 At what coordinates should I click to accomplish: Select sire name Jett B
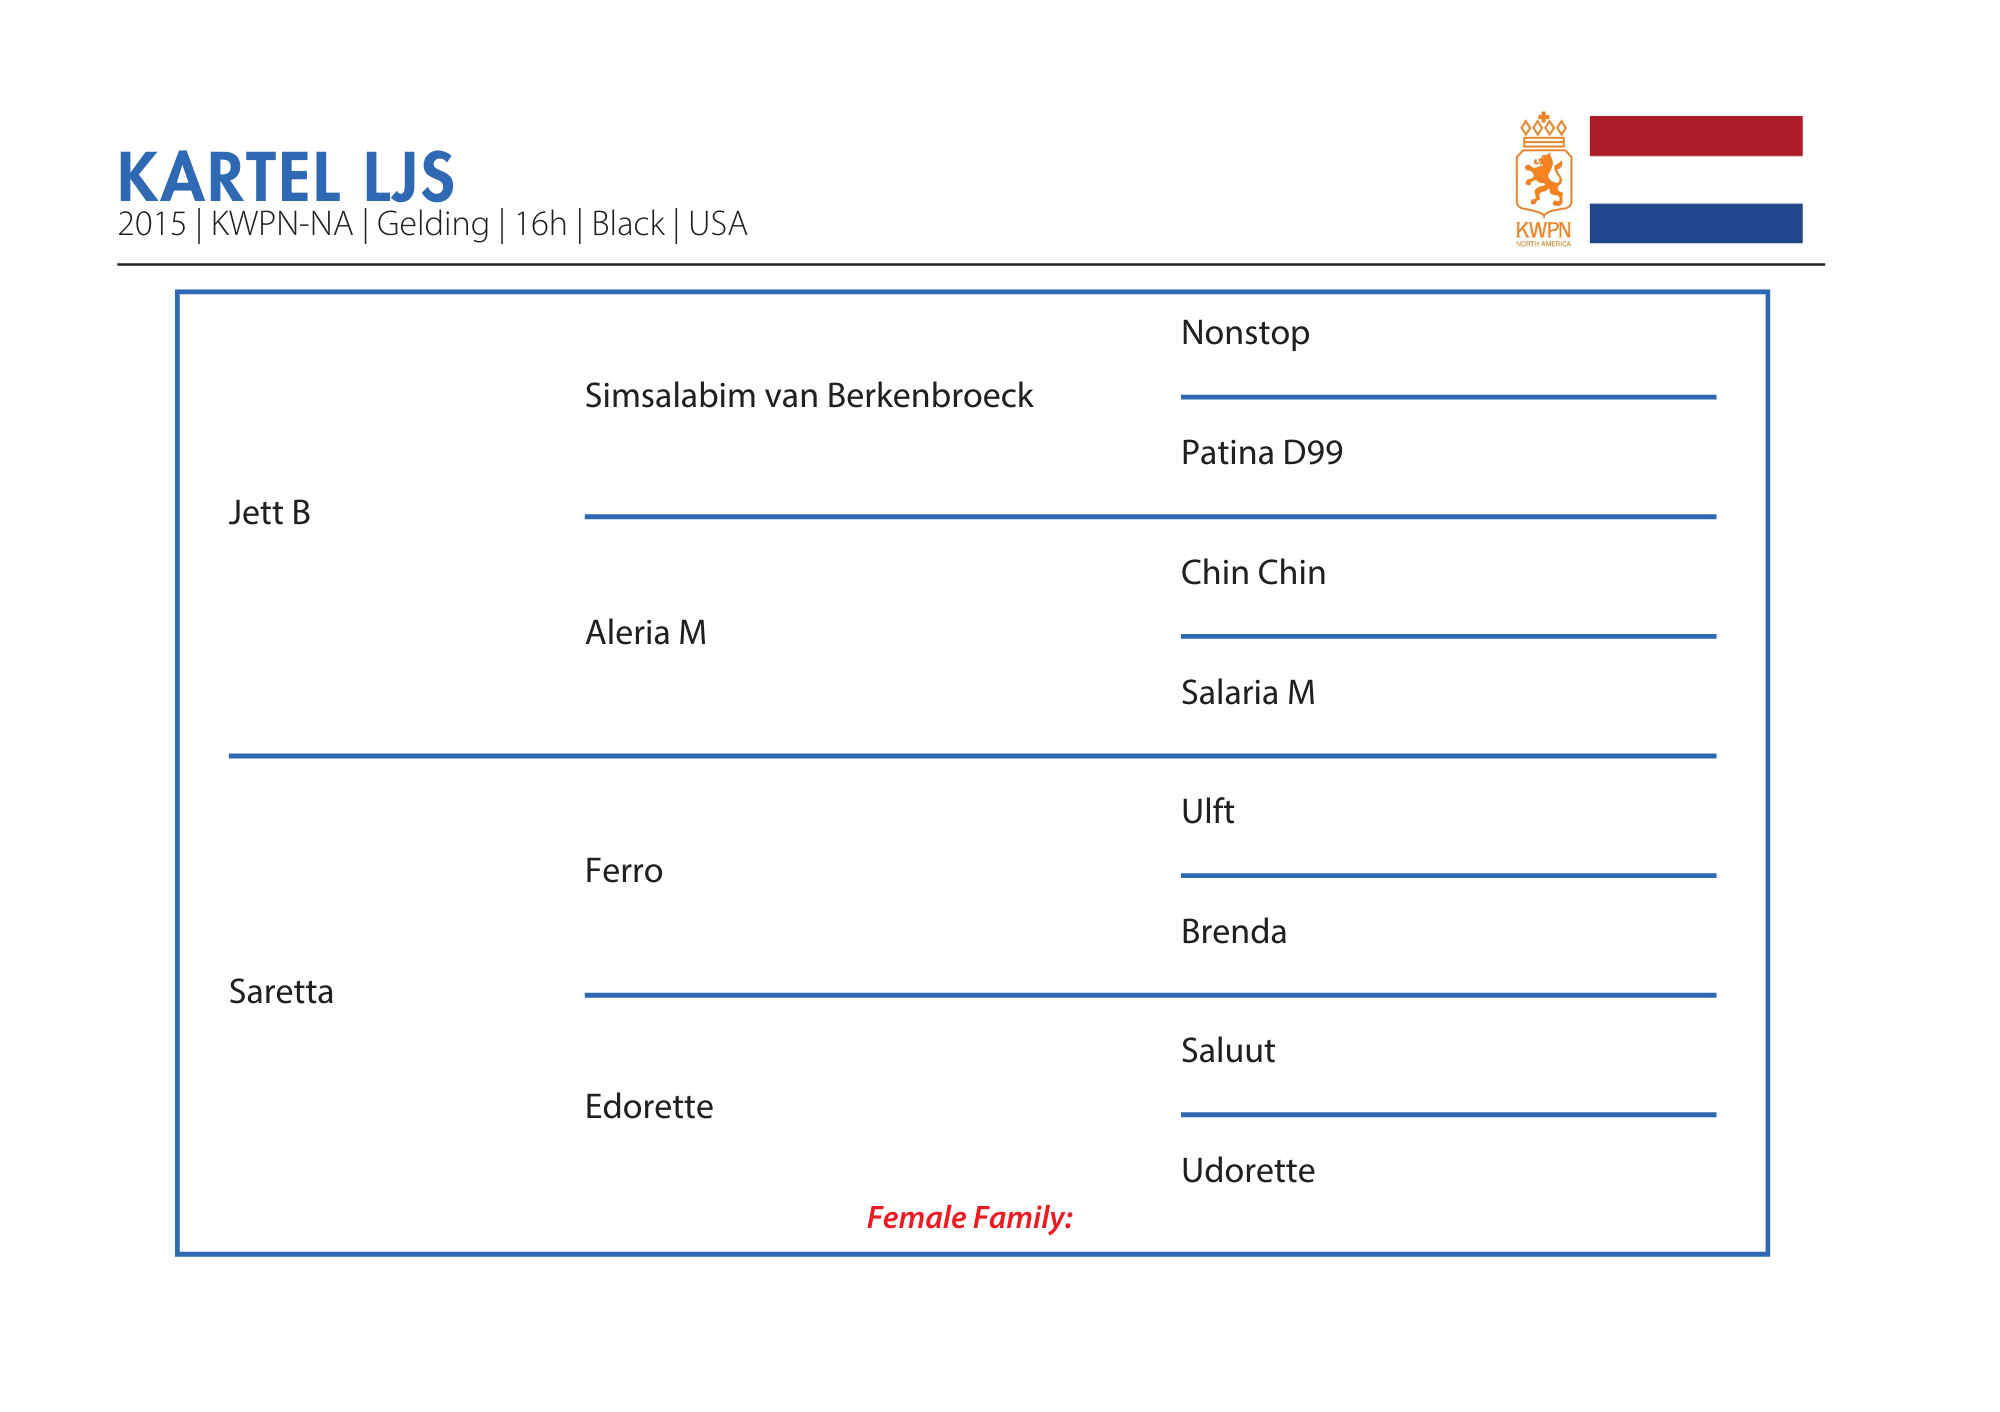(x=269, y=513)
